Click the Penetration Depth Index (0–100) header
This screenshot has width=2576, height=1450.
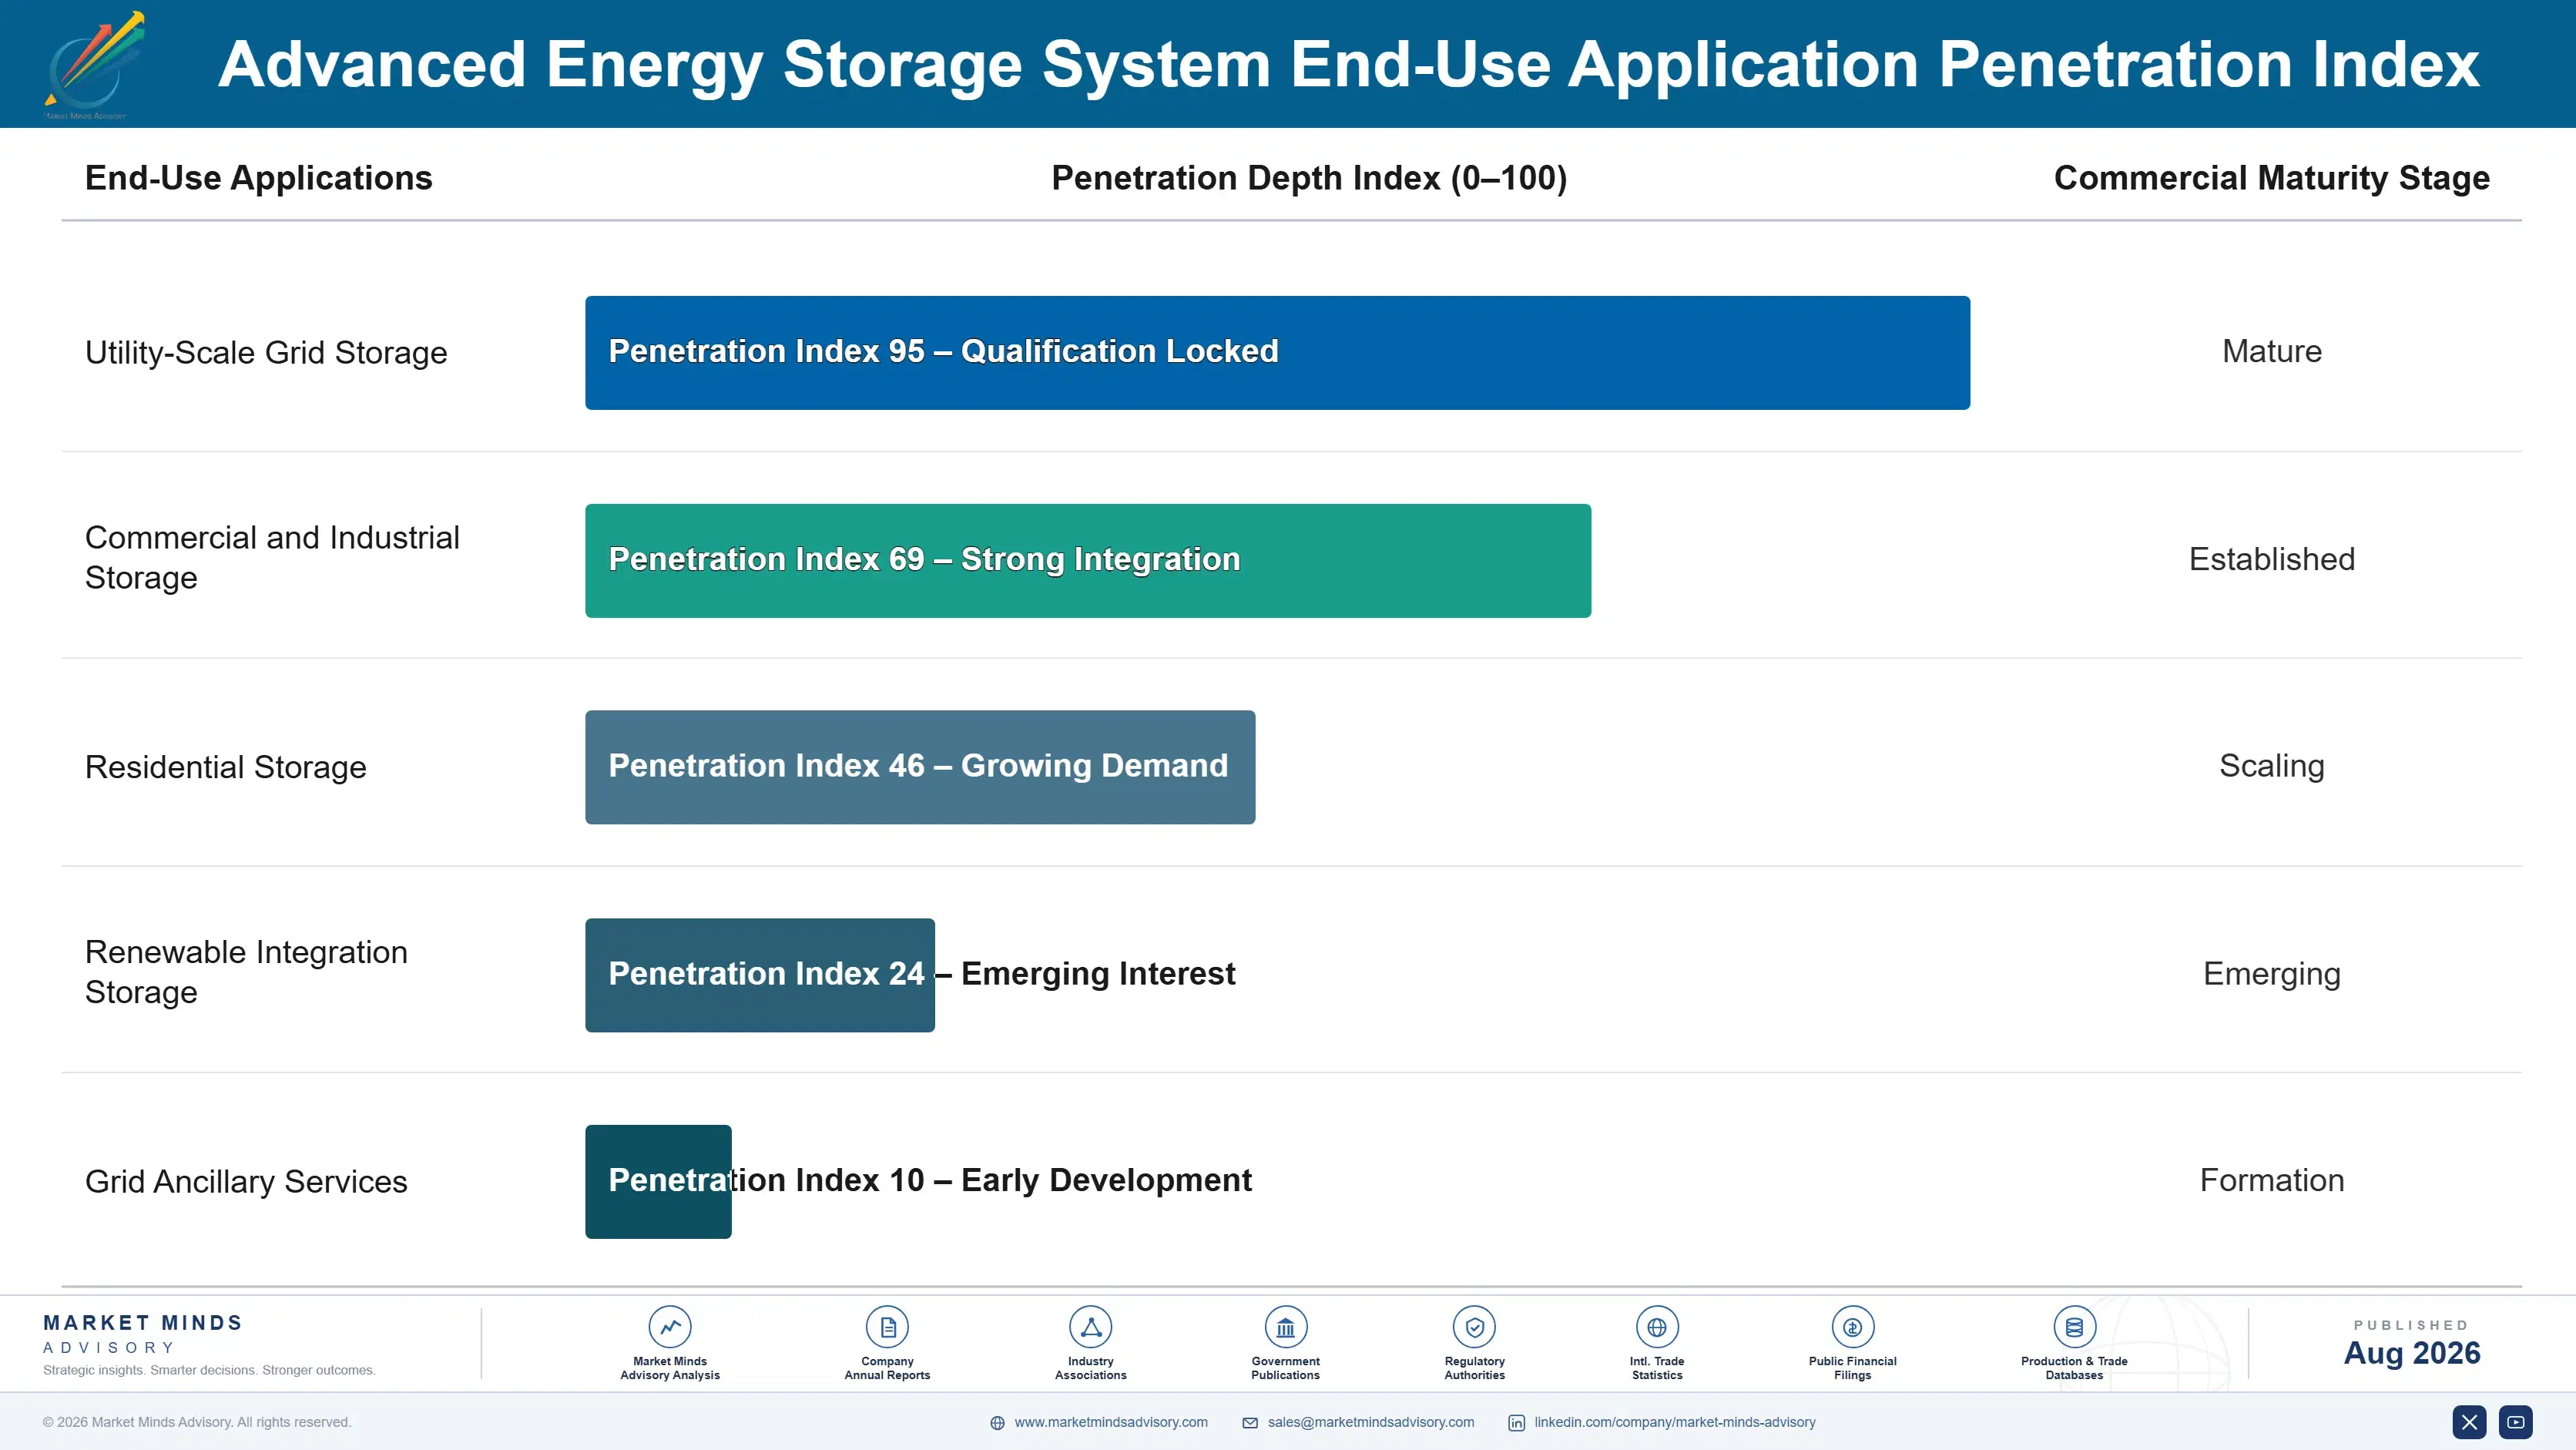pyautogui.click(x=1309, y=178)
